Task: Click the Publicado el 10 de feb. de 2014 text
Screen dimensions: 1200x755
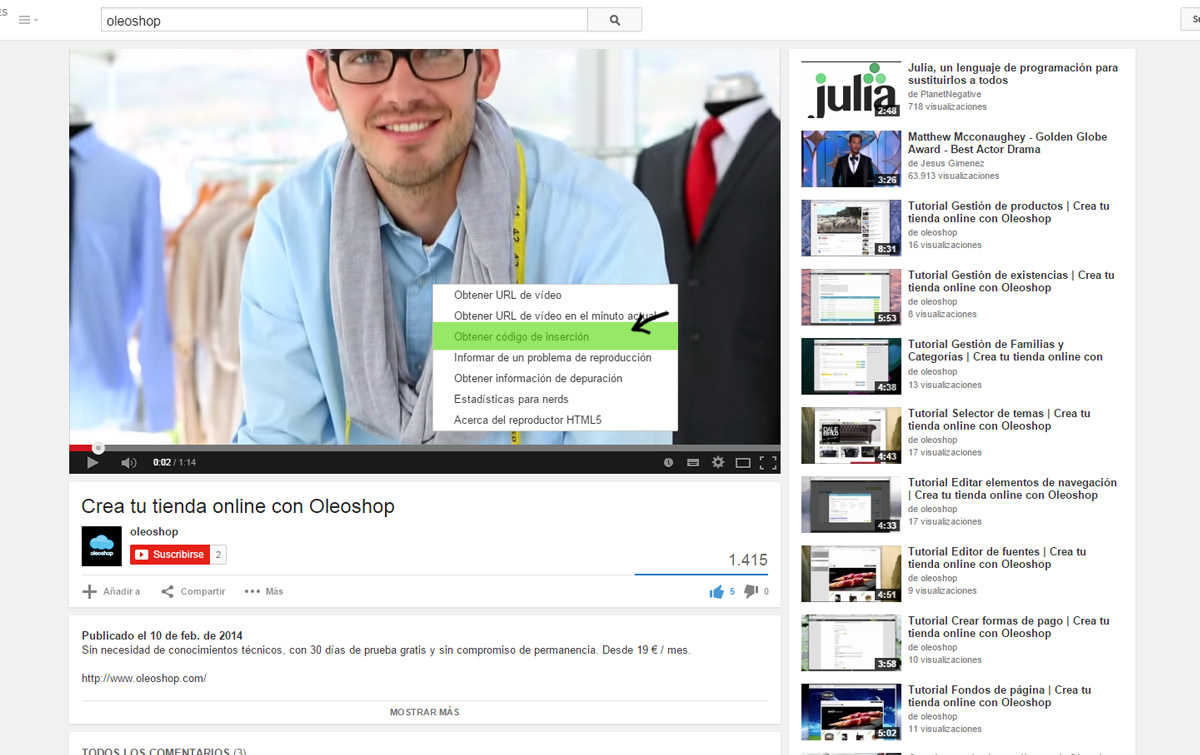Action: pos(162,635)
